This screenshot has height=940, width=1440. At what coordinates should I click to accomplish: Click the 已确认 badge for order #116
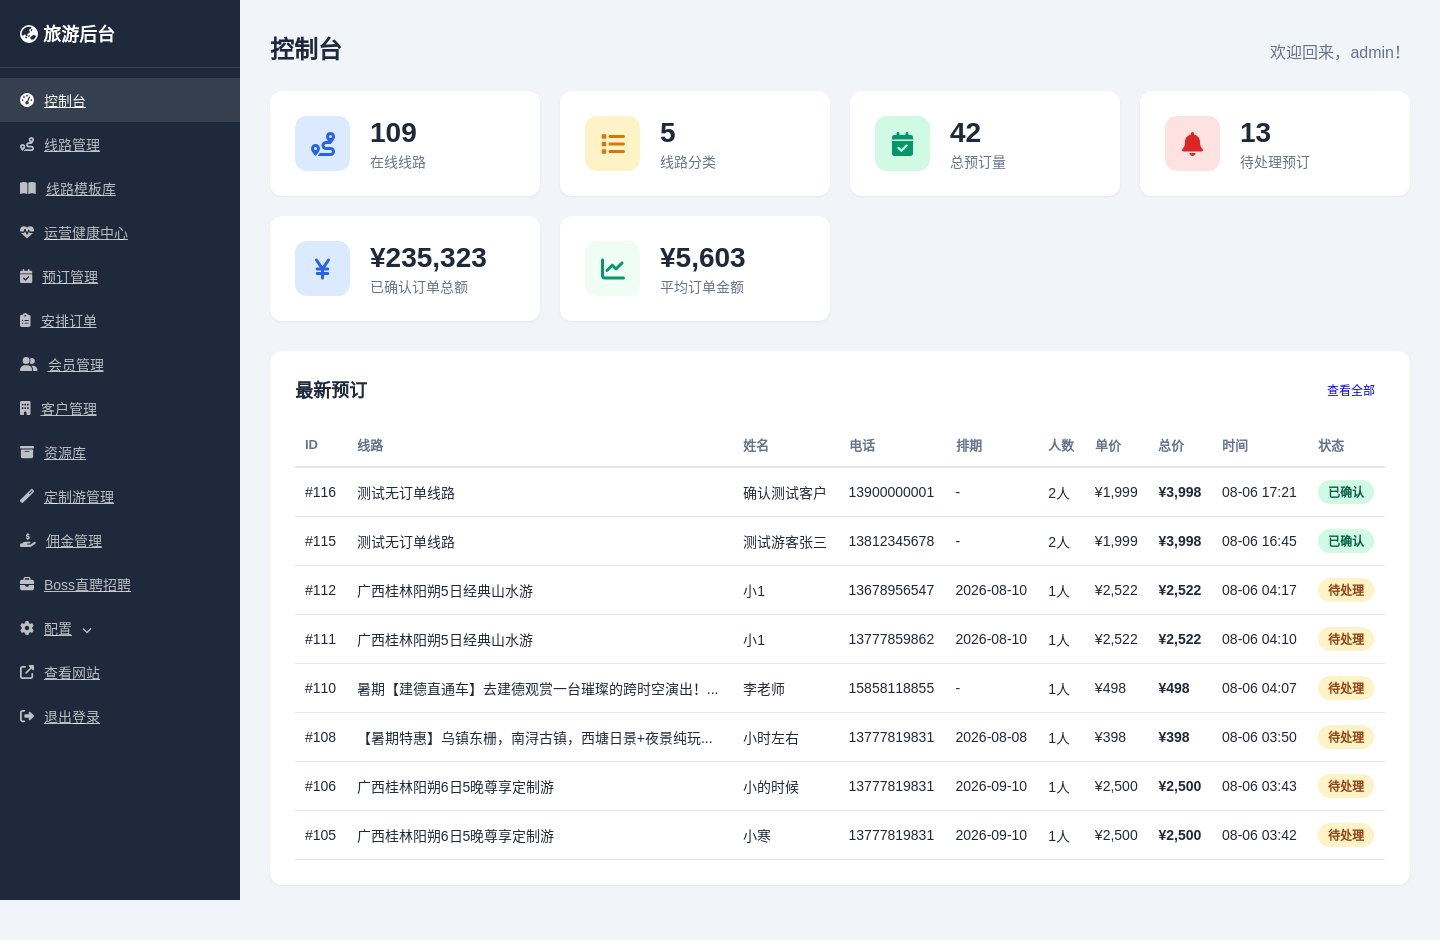point(1346,492)
